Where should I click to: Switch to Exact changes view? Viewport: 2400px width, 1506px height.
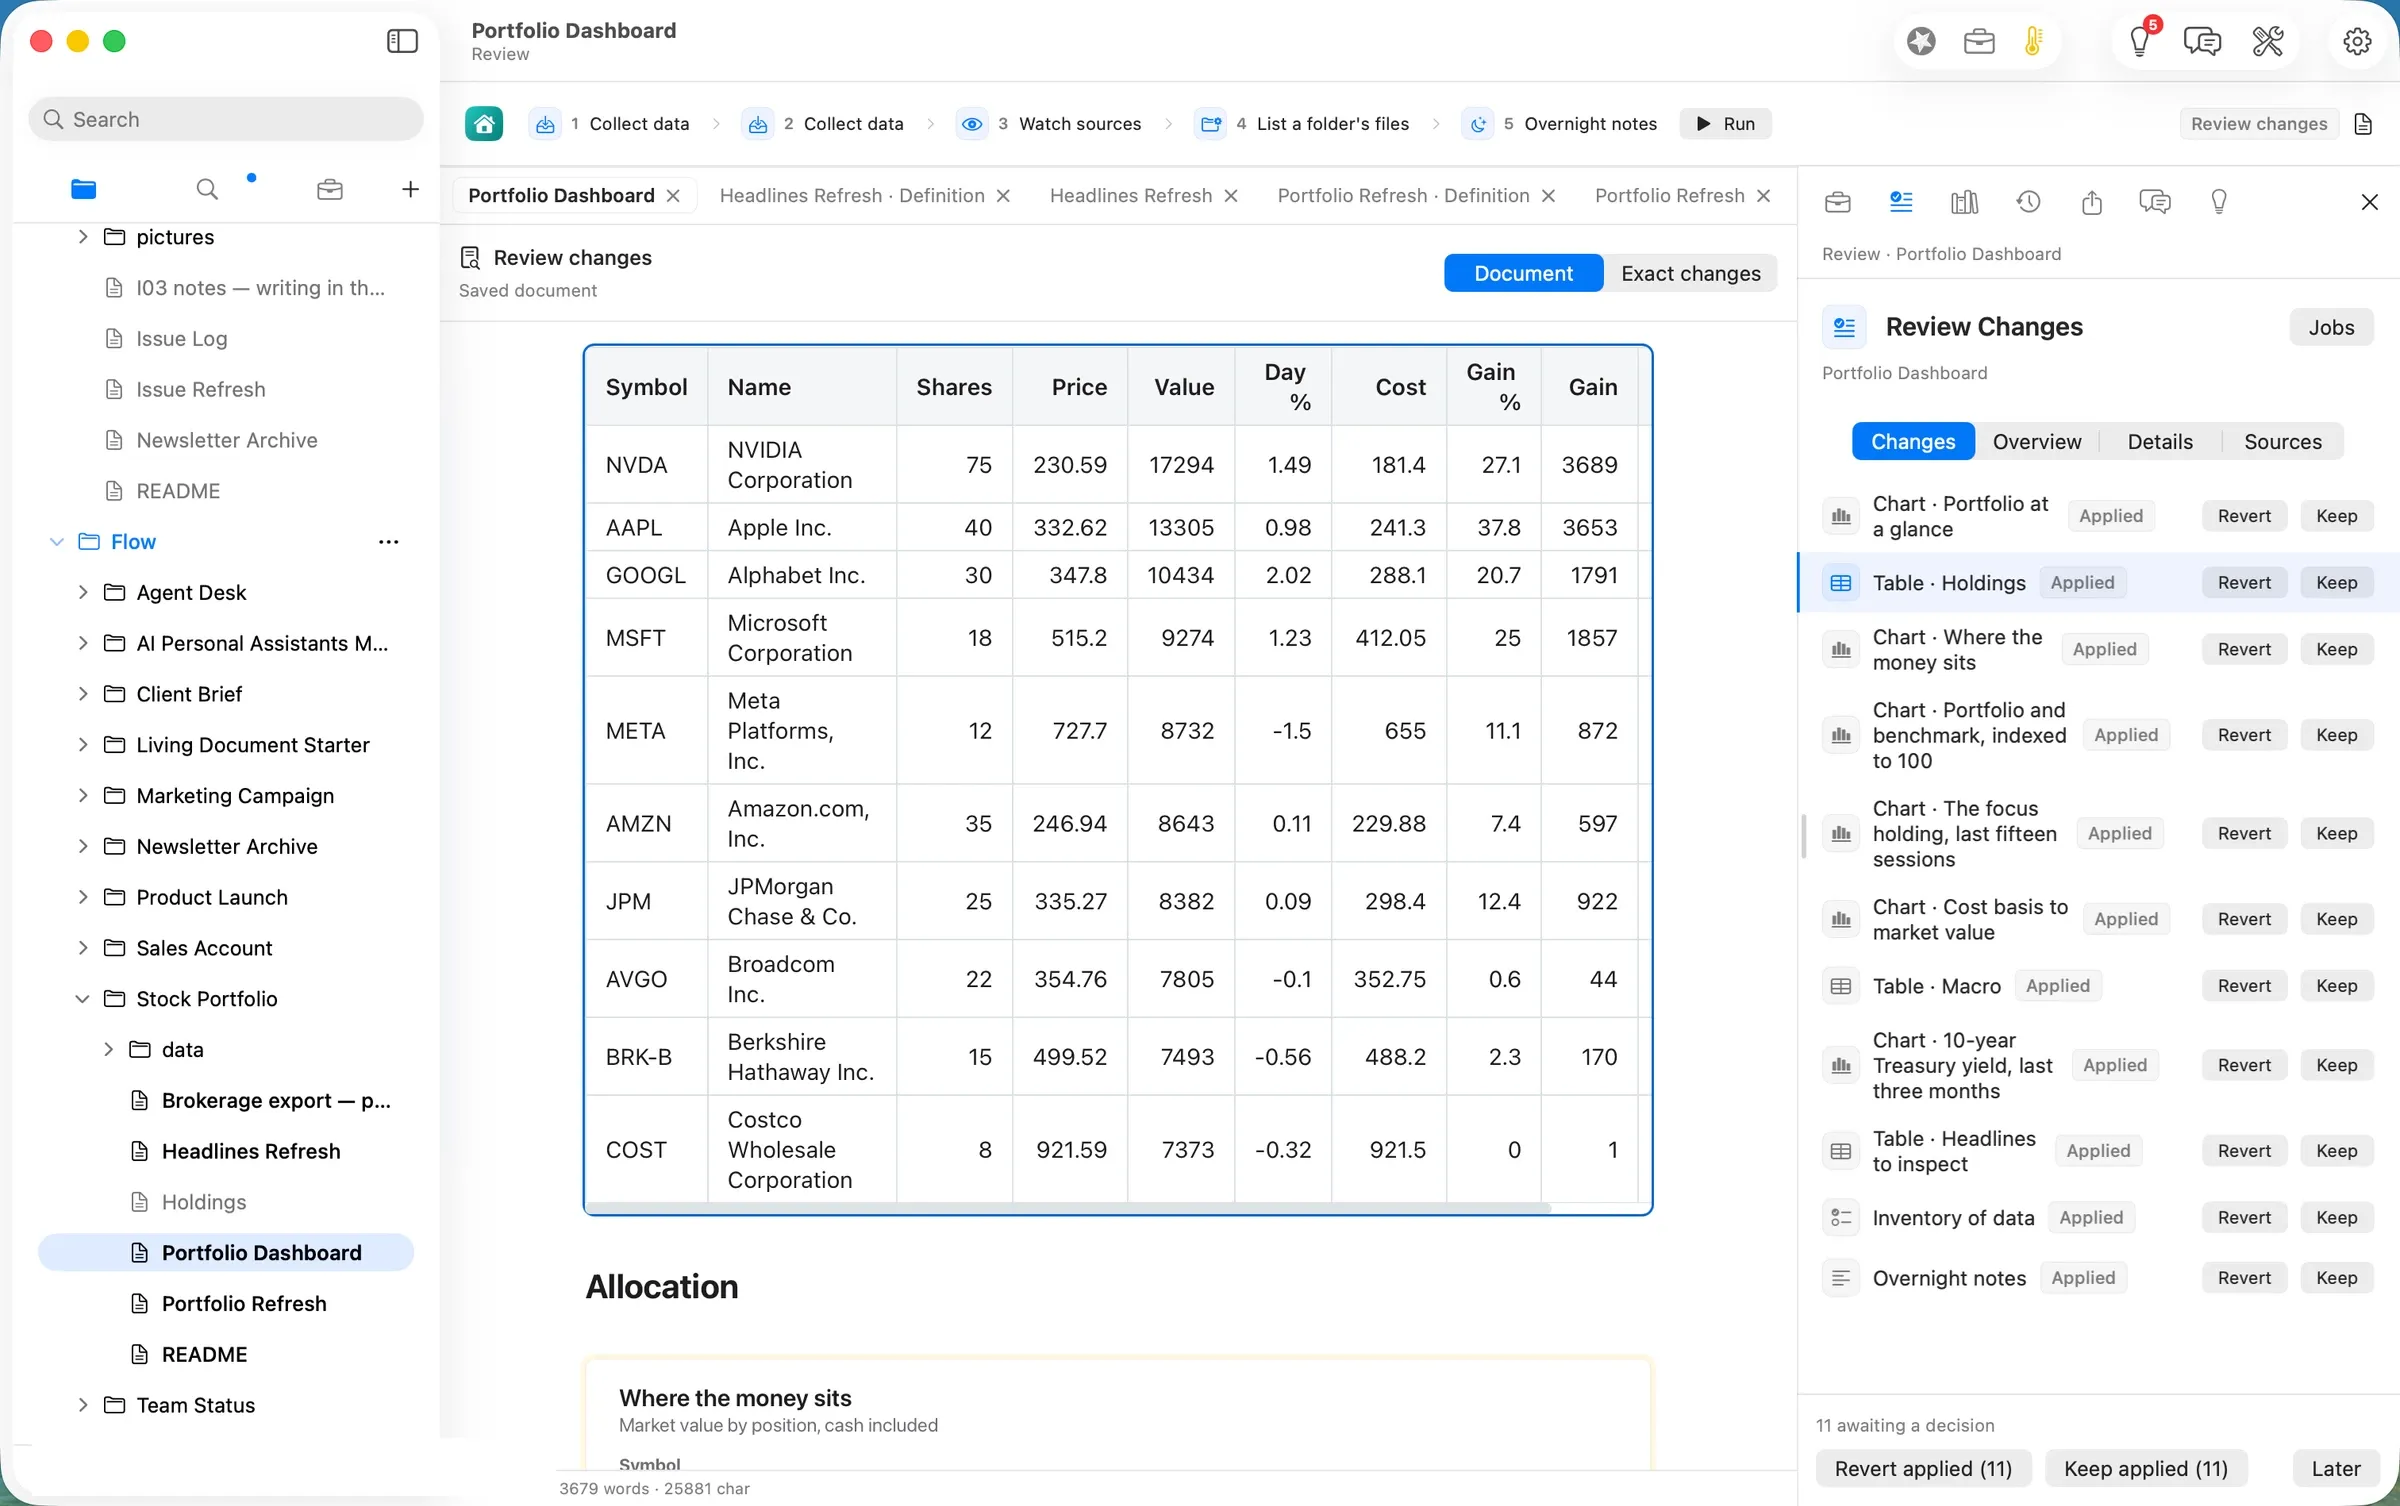point(1690,273)
